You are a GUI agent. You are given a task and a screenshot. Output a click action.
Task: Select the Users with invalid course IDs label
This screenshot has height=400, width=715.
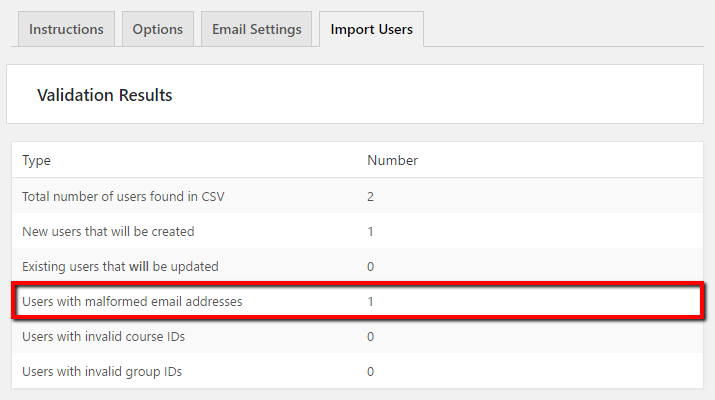pyautogui.click(x=103, y=336)
